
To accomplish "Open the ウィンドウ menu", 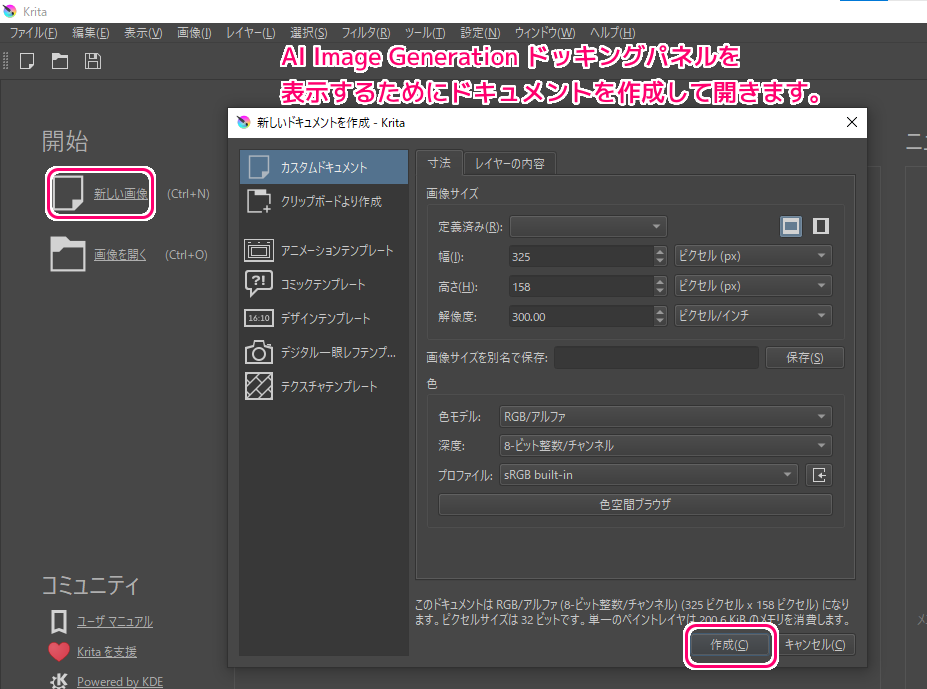I will pyautogui.click(x=544, y=33).
